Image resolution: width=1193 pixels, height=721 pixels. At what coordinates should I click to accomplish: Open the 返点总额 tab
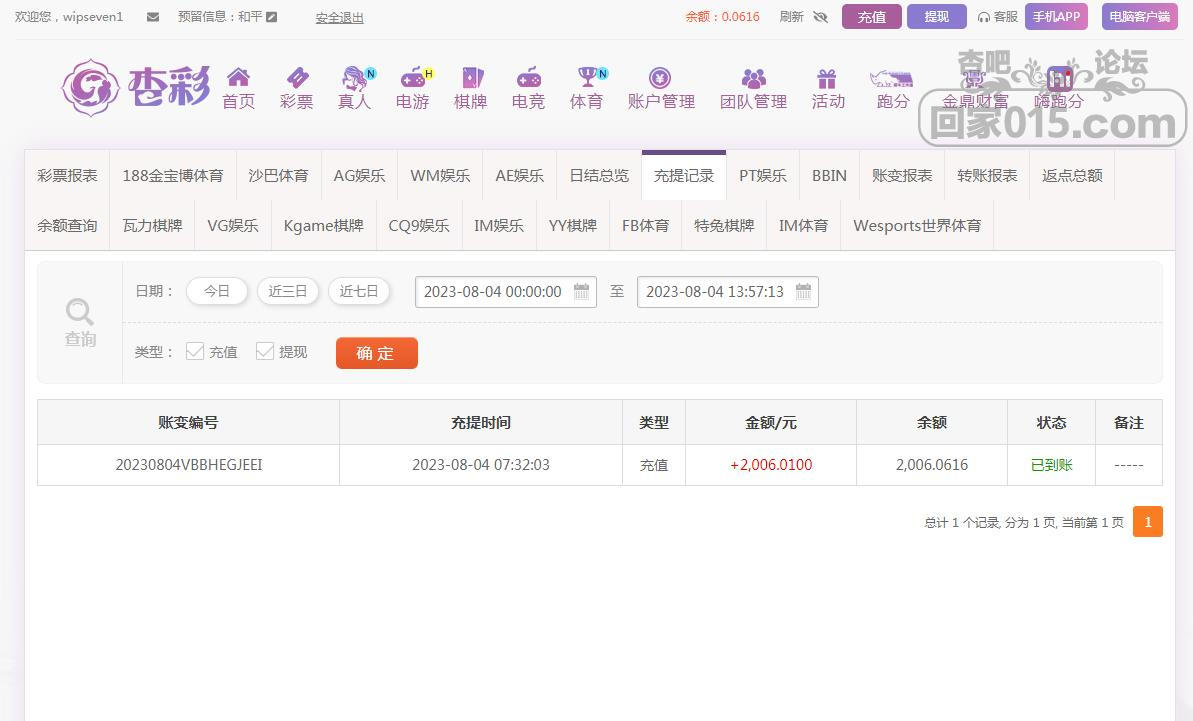[x=1072, y=176]
